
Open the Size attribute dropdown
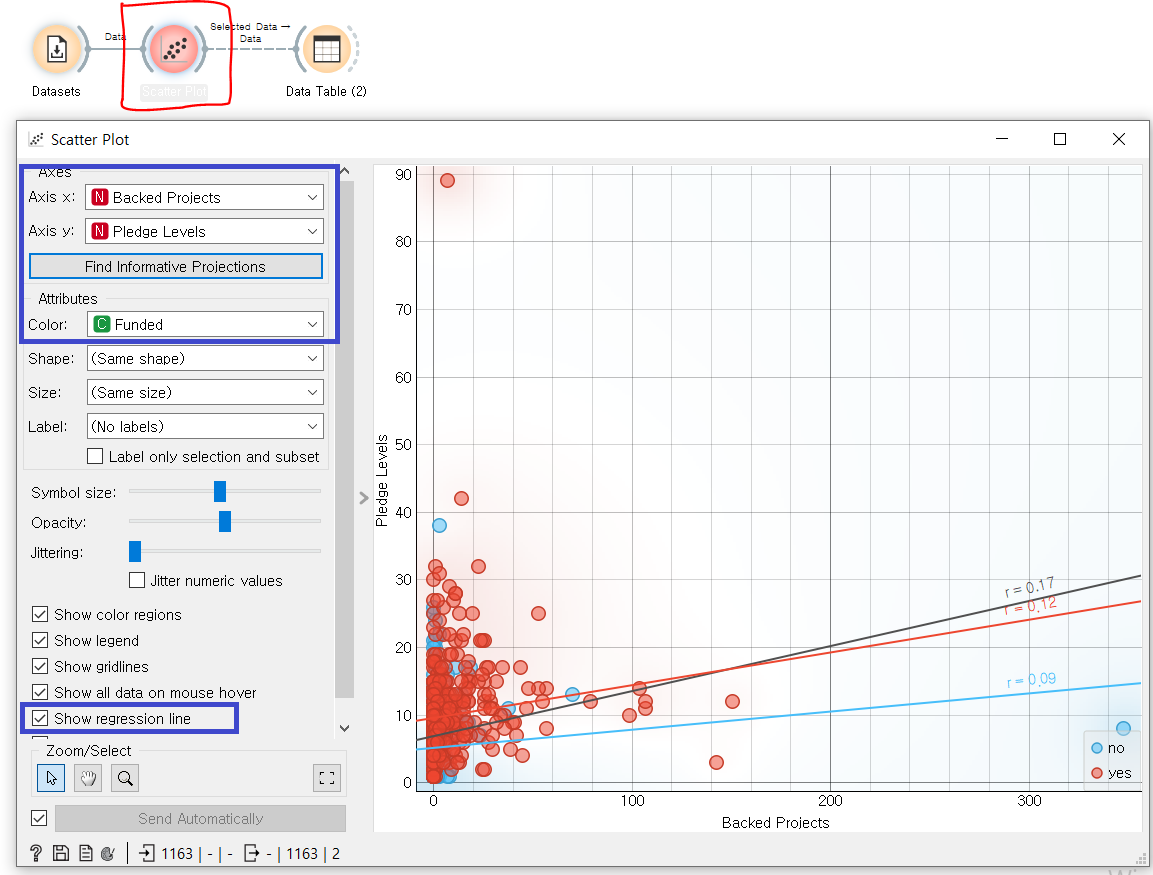click(205, 392)
